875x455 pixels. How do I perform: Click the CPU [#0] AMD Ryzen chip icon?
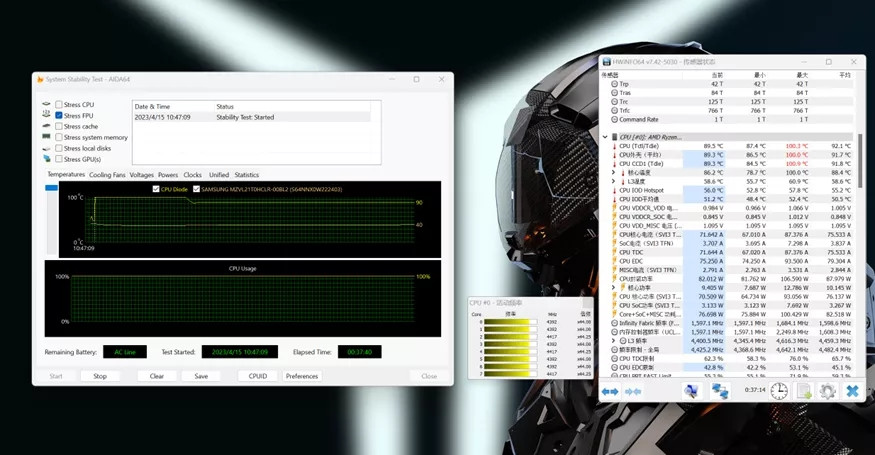click(614, 137)
